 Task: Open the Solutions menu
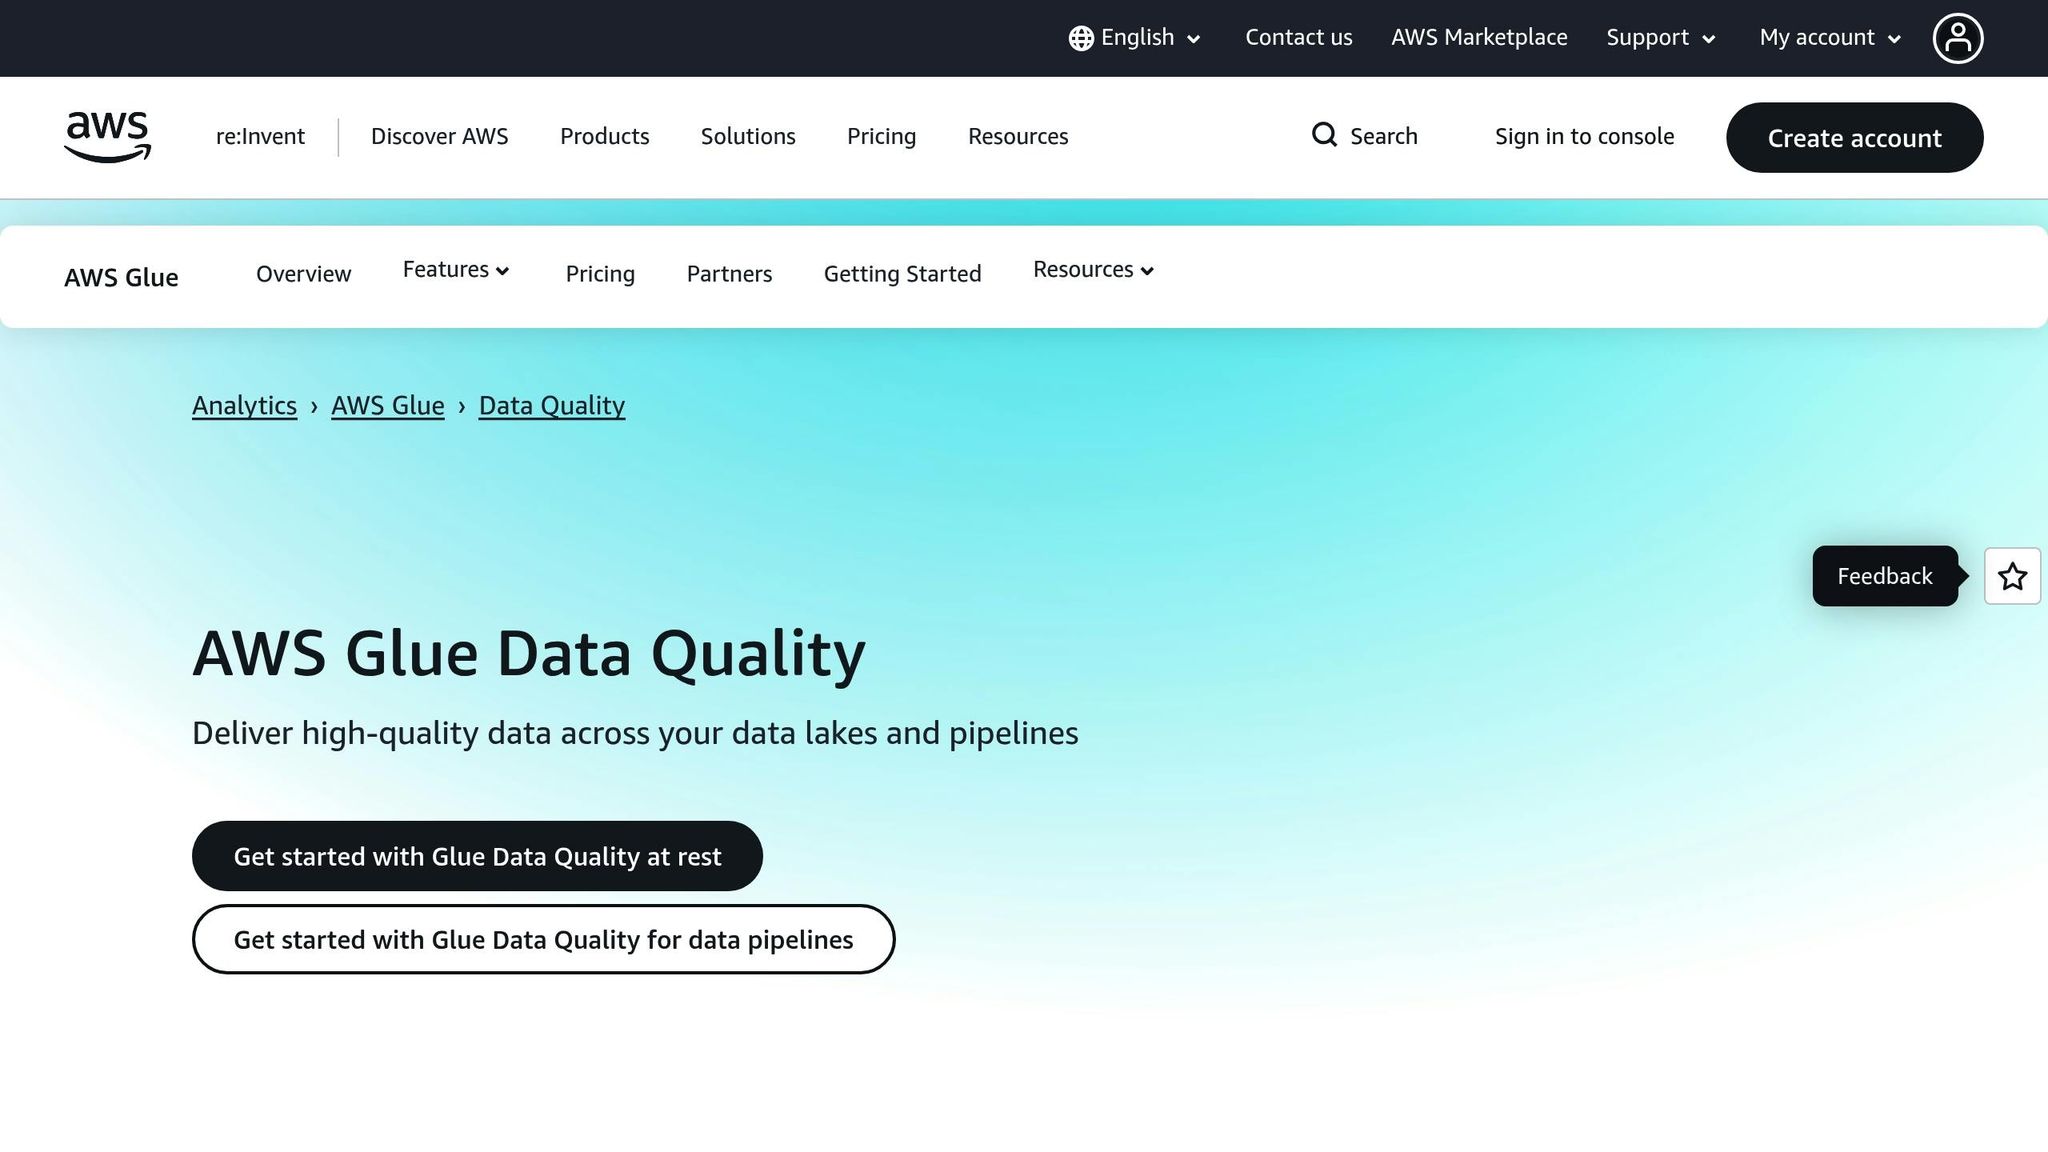click(x=748, y=136)
